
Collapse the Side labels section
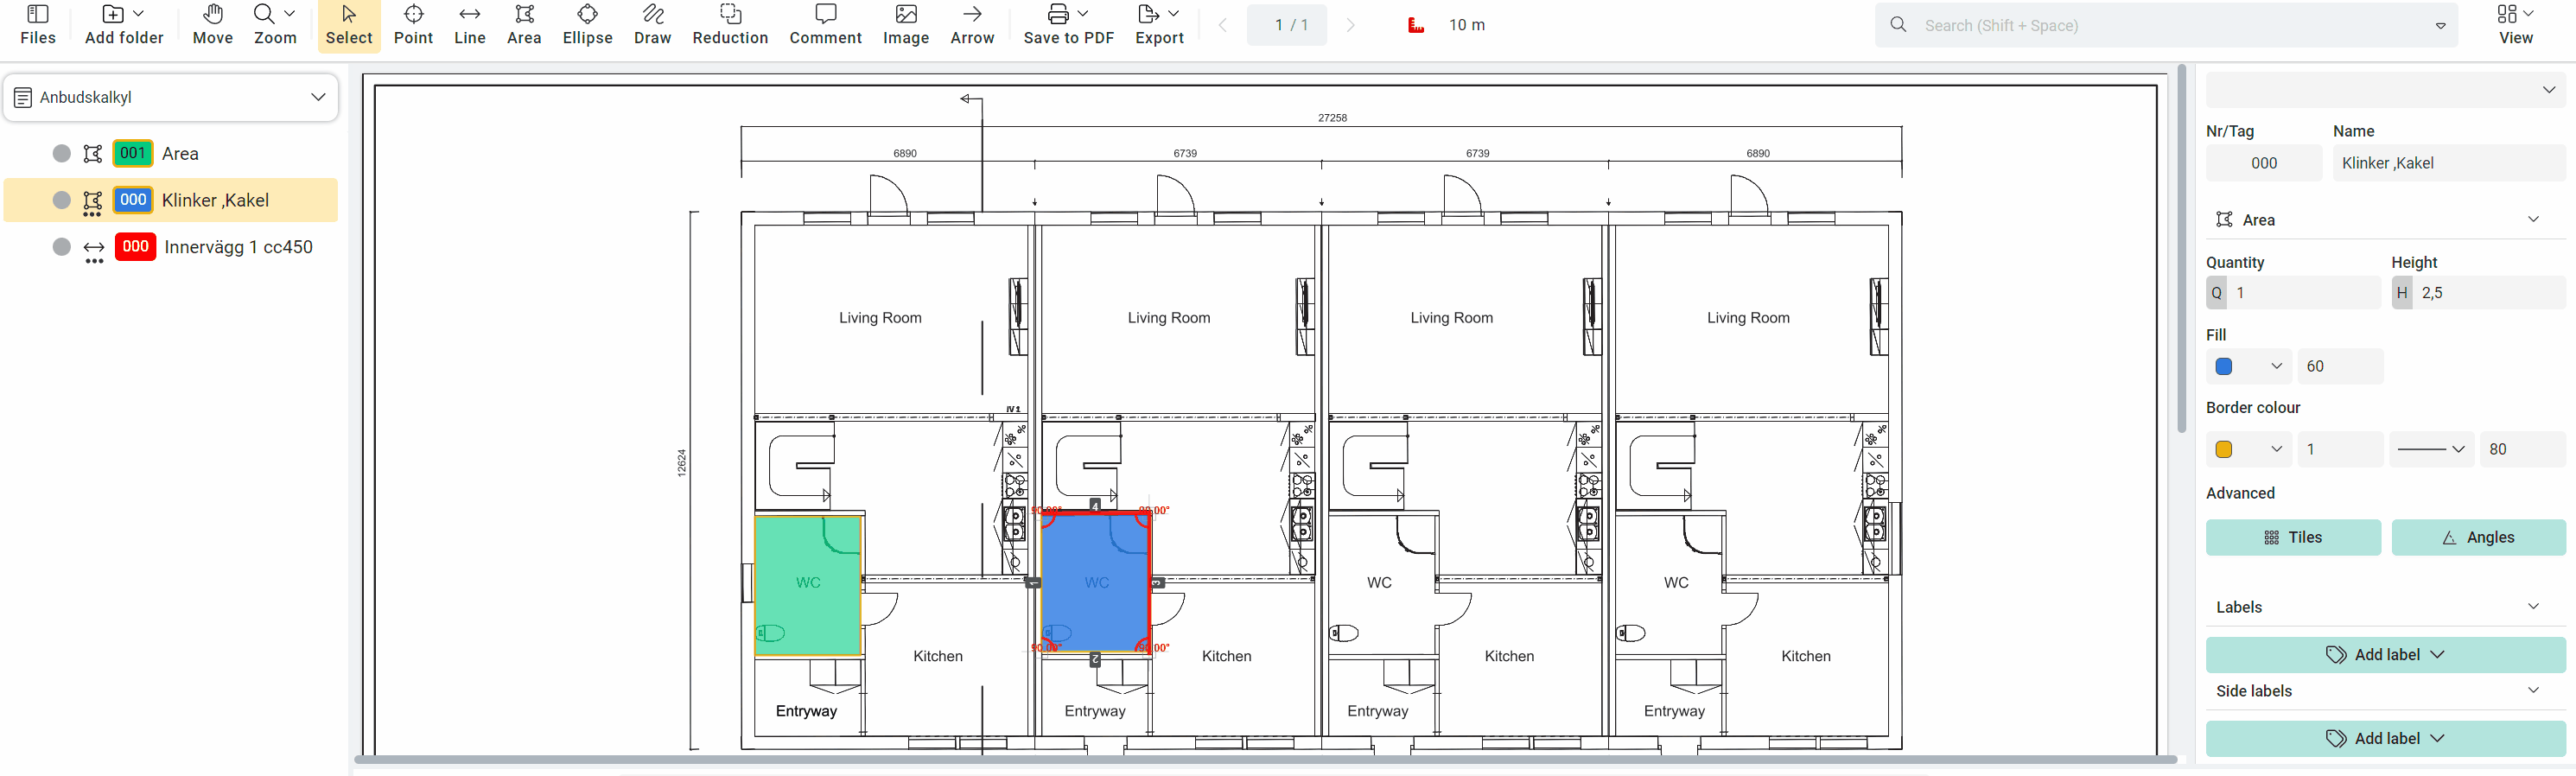point(2533,690)
